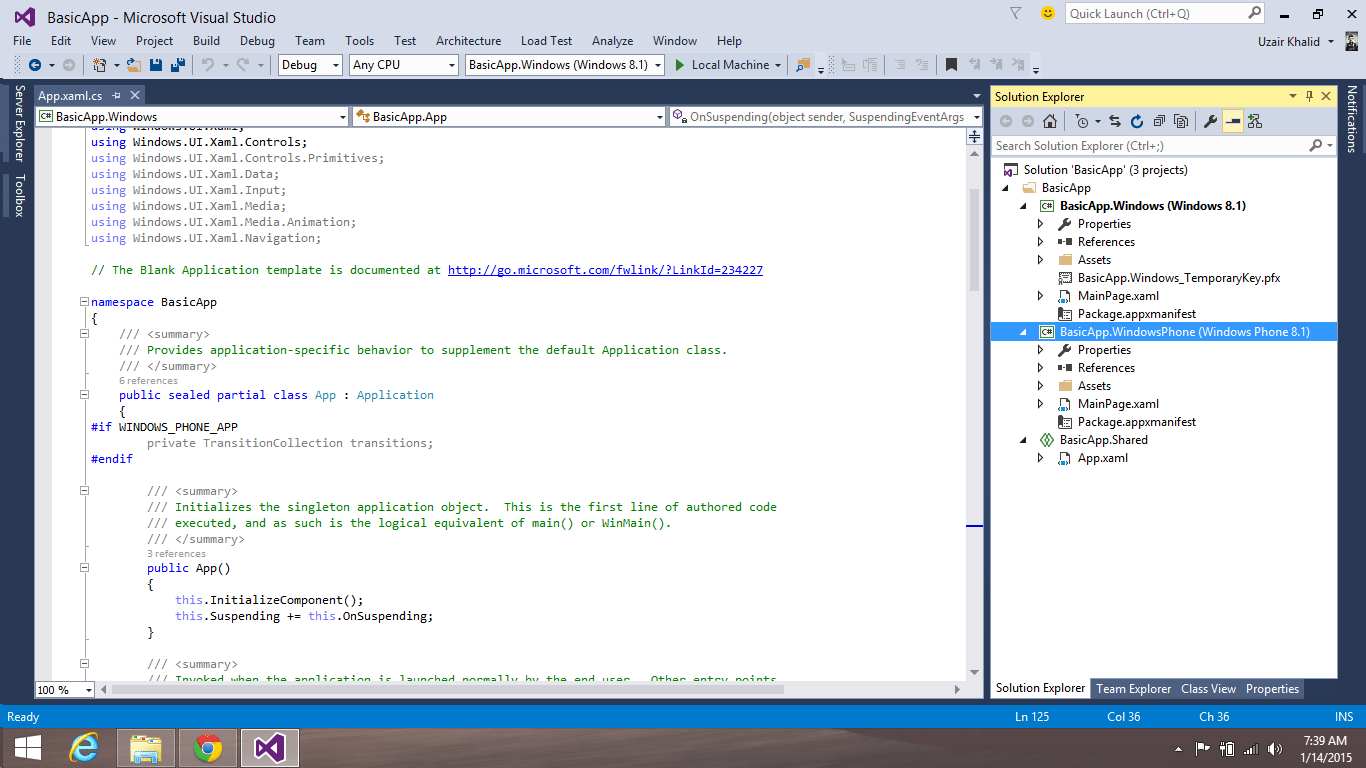Switch to the Team Explorer tab

pyautogui.click(x=1133, y=689)
